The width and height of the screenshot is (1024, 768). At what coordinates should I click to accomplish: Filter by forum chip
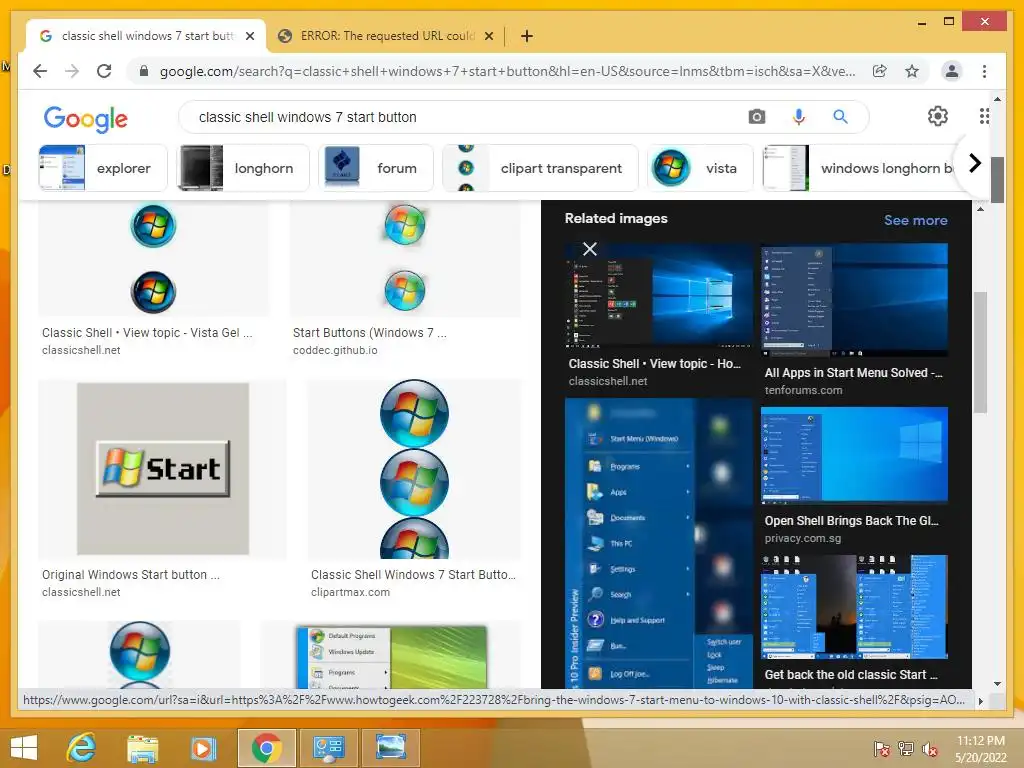pyautogui.click(x=376, y=168)
